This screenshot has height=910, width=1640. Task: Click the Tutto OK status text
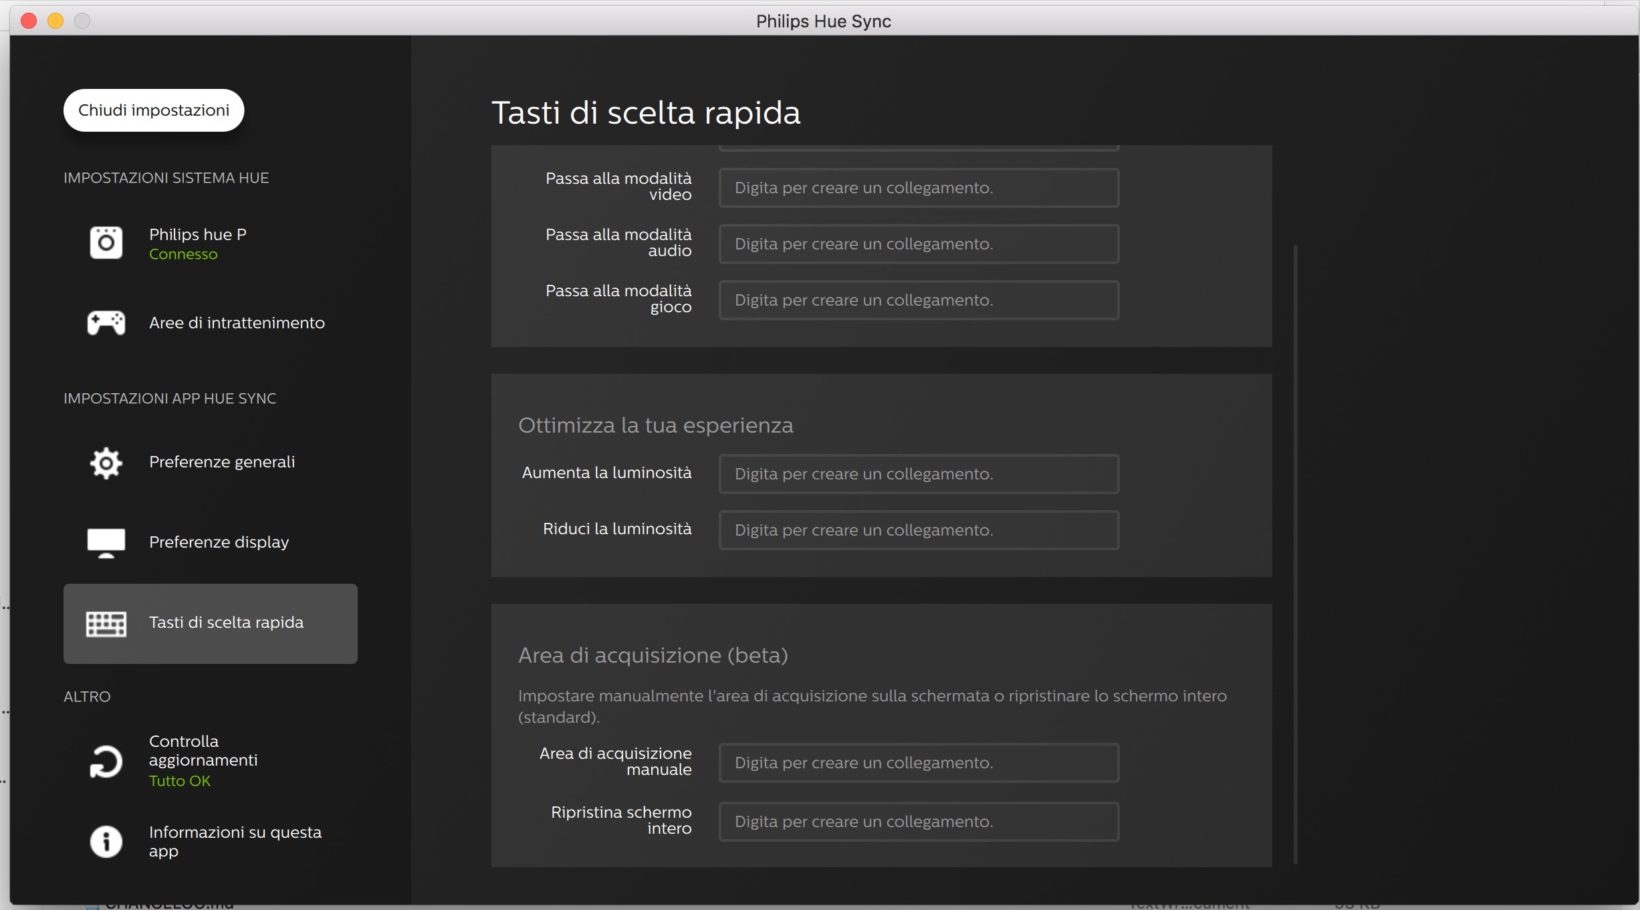pos(180,781)
